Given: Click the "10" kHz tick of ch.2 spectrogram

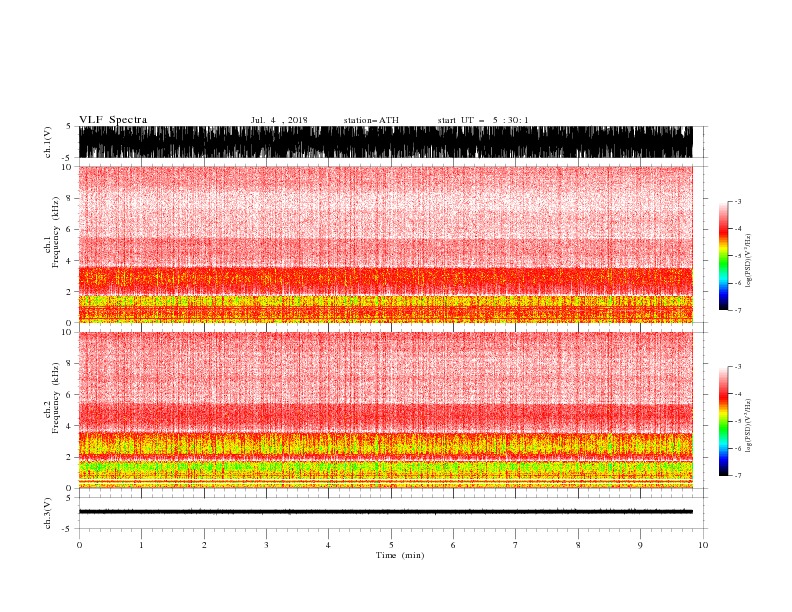Looking at the screenshot, I should 67,332.
